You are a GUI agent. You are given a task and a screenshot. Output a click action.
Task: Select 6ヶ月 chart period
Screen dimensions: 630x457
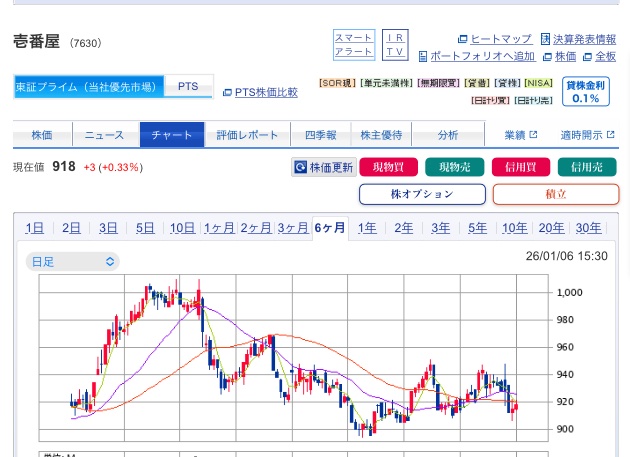tap(330, 228)
